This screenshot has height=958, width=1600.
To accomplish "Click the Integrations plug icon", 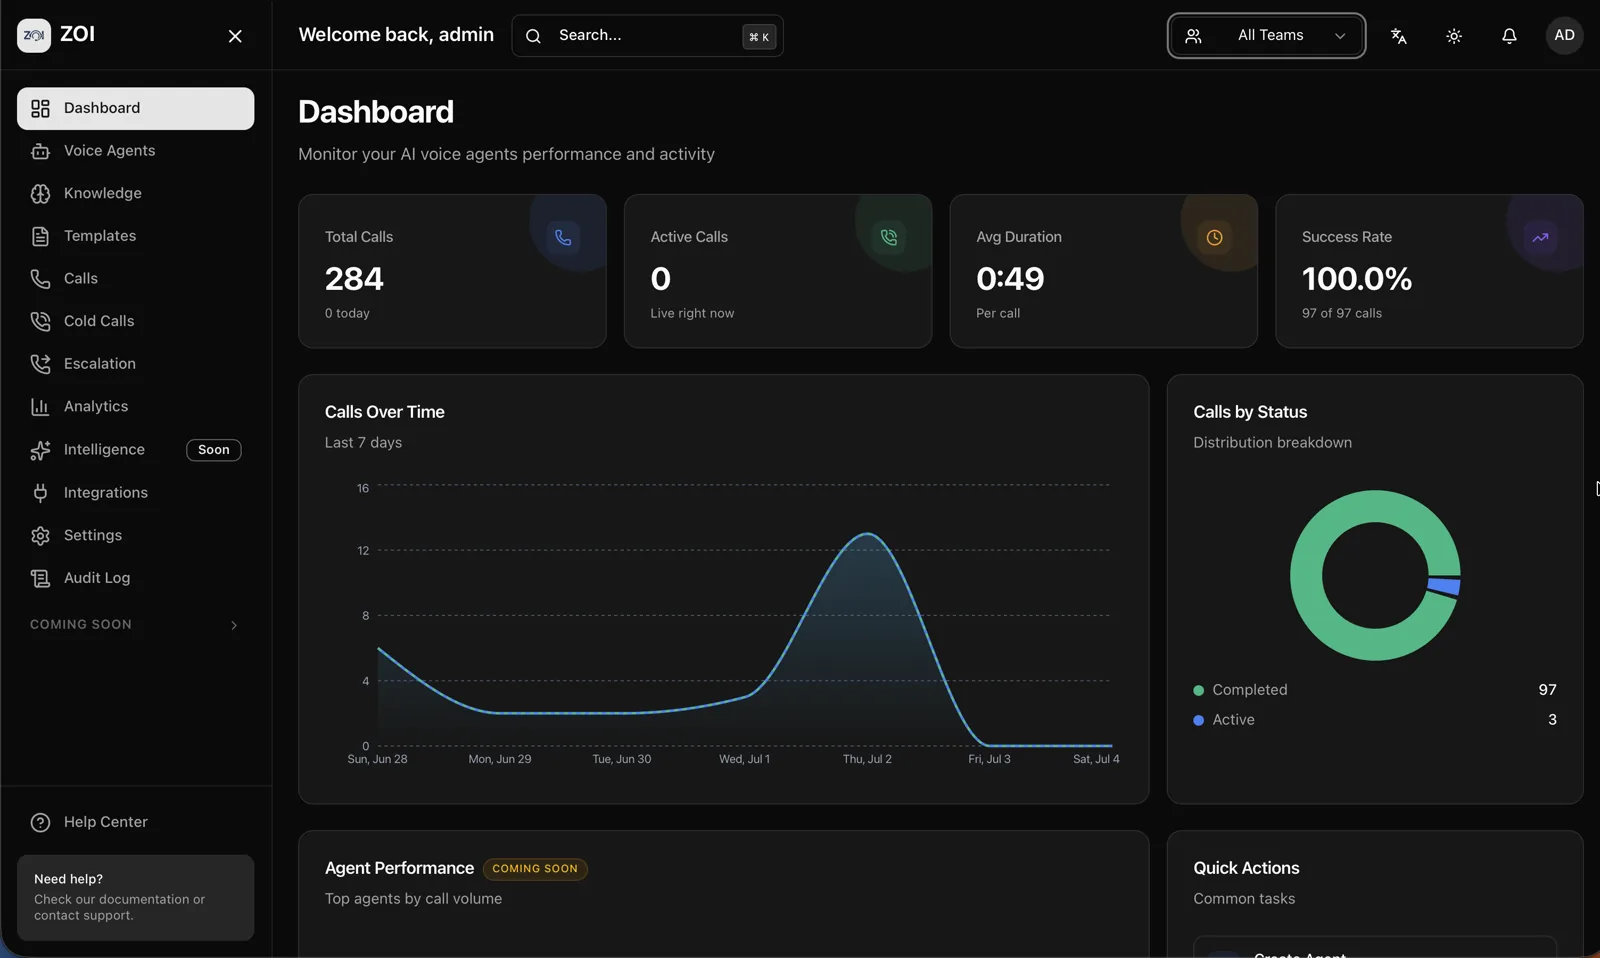I will [40, 493].
